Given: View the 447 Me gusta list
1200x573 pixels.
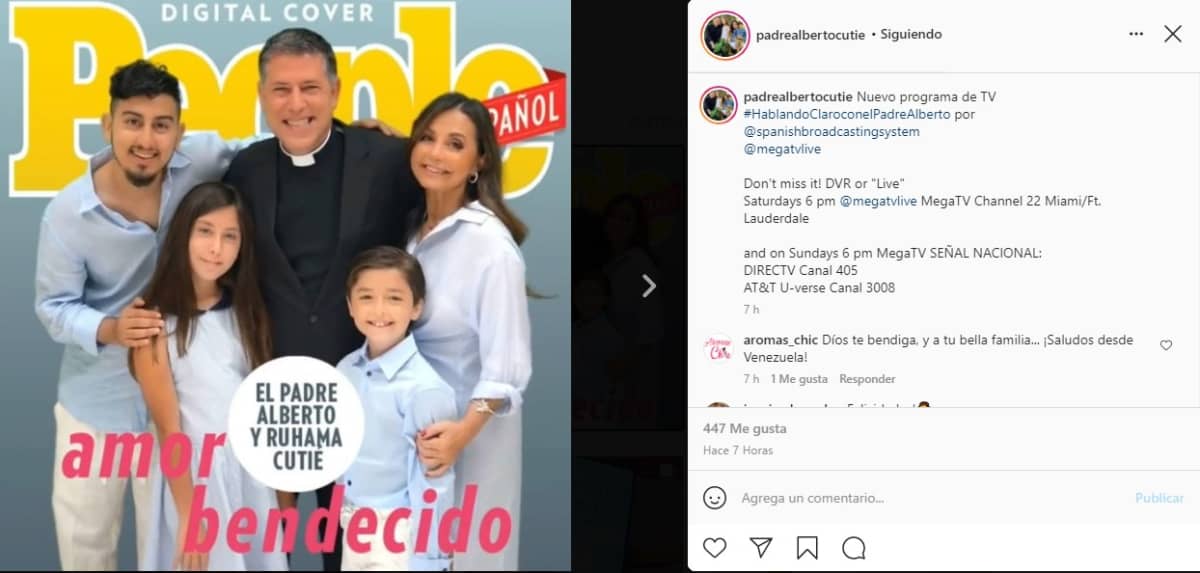Looking at the screenshot, I should [x=745, y=428].
